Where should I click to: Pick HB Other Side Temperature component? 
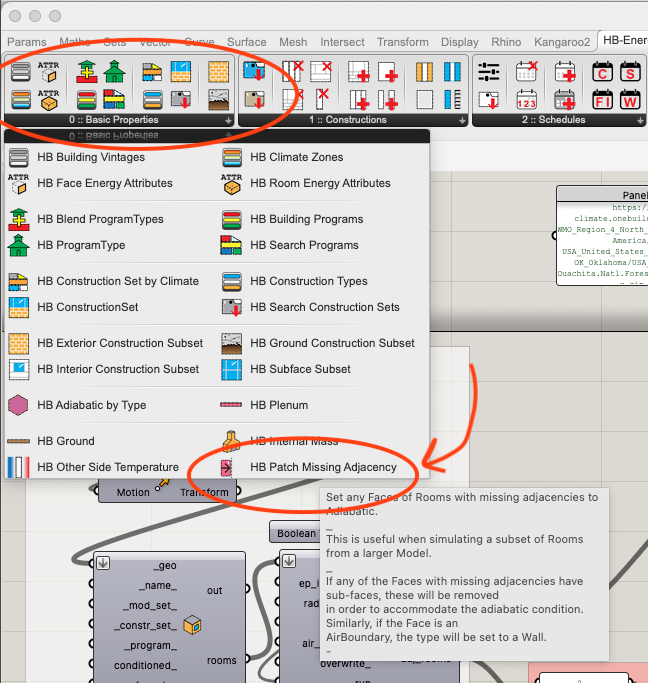107,467
